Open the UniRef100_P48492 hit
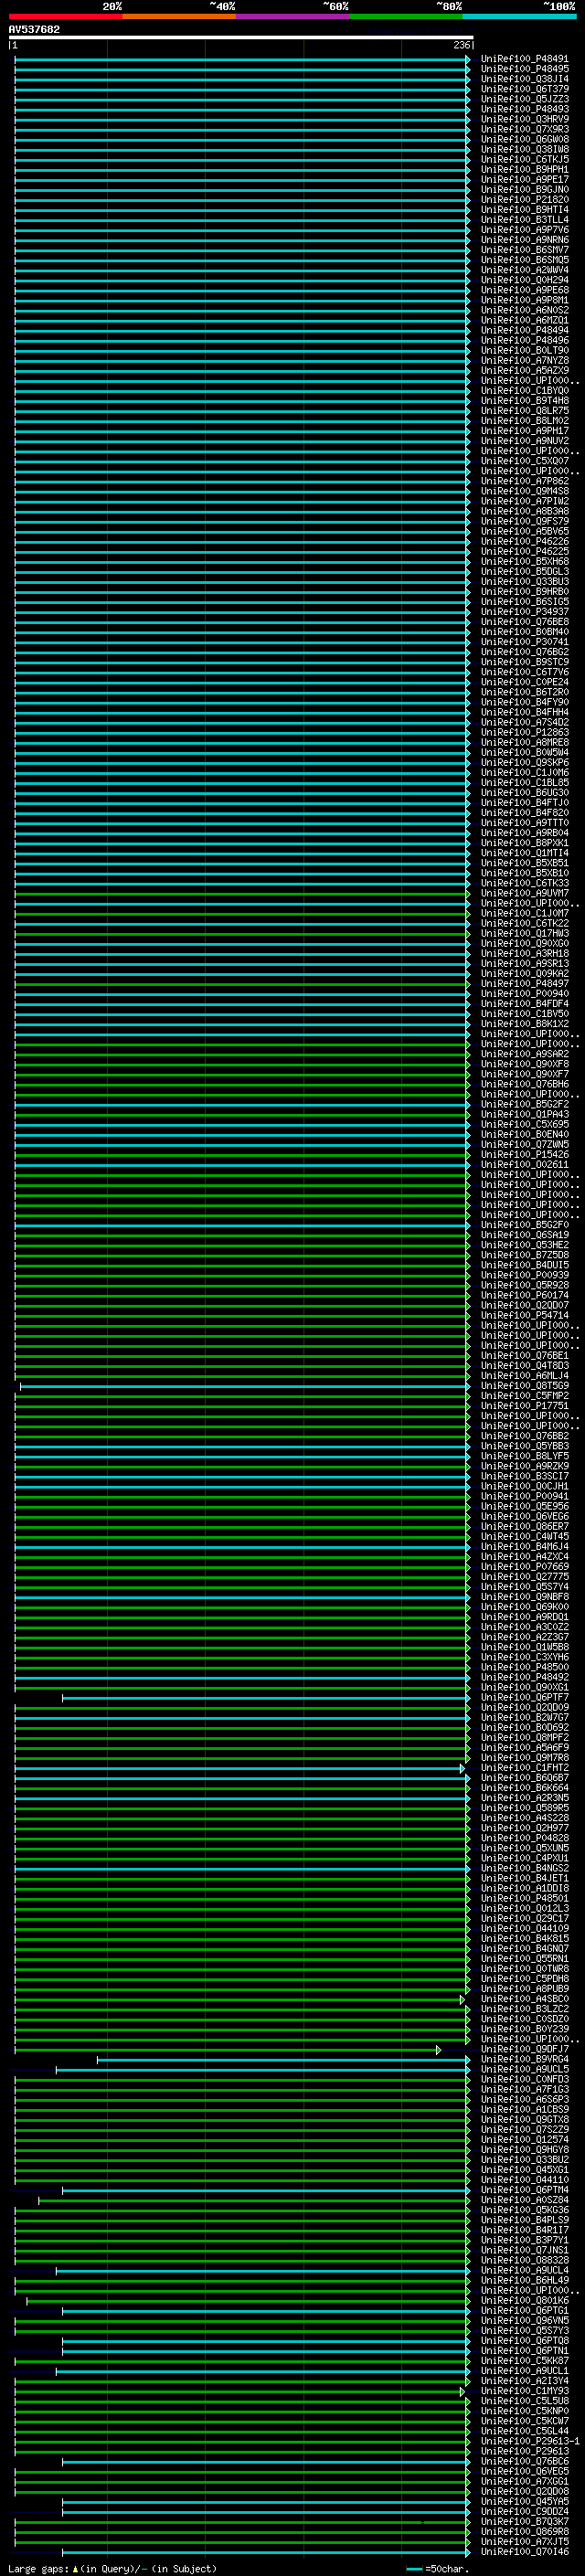This screenshot has width=585, height=2576. [x=524, y=1678]
